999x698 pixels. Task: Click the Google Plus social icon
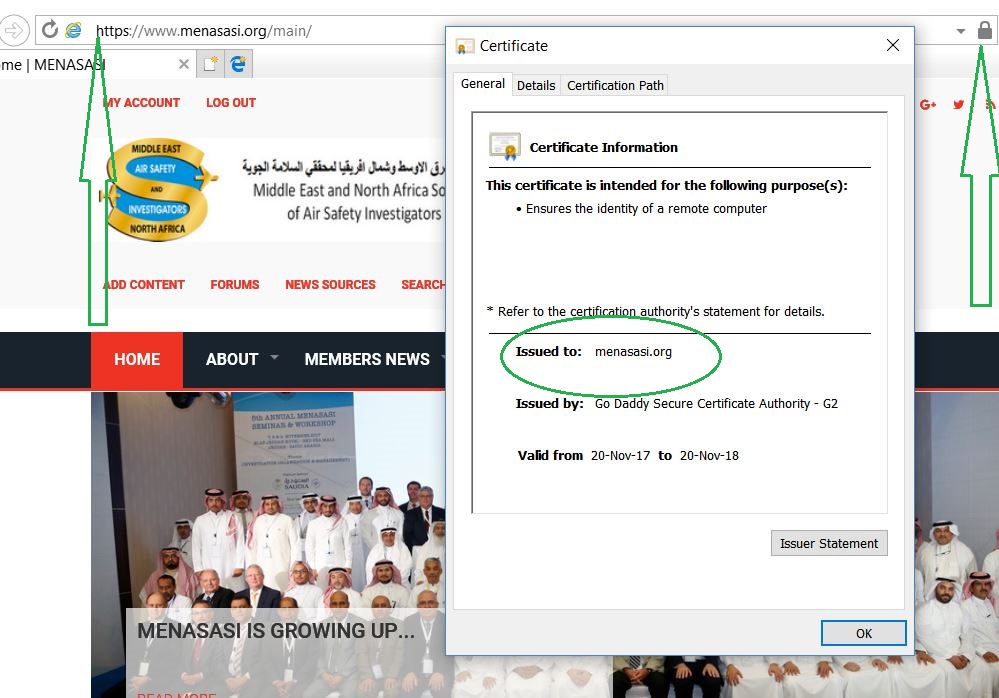click(928, 104)
